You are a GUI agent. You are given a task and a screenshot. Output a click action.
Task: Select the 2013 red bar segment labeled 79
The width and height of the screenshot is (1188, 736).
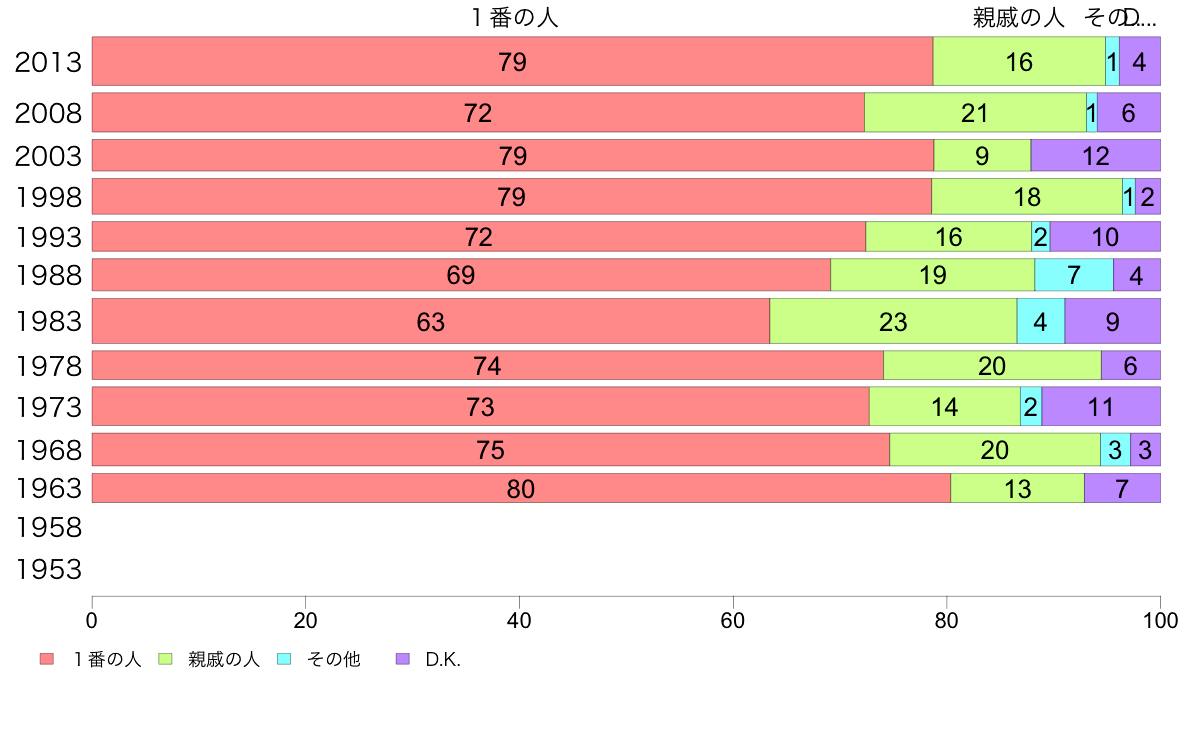[512, 62]
